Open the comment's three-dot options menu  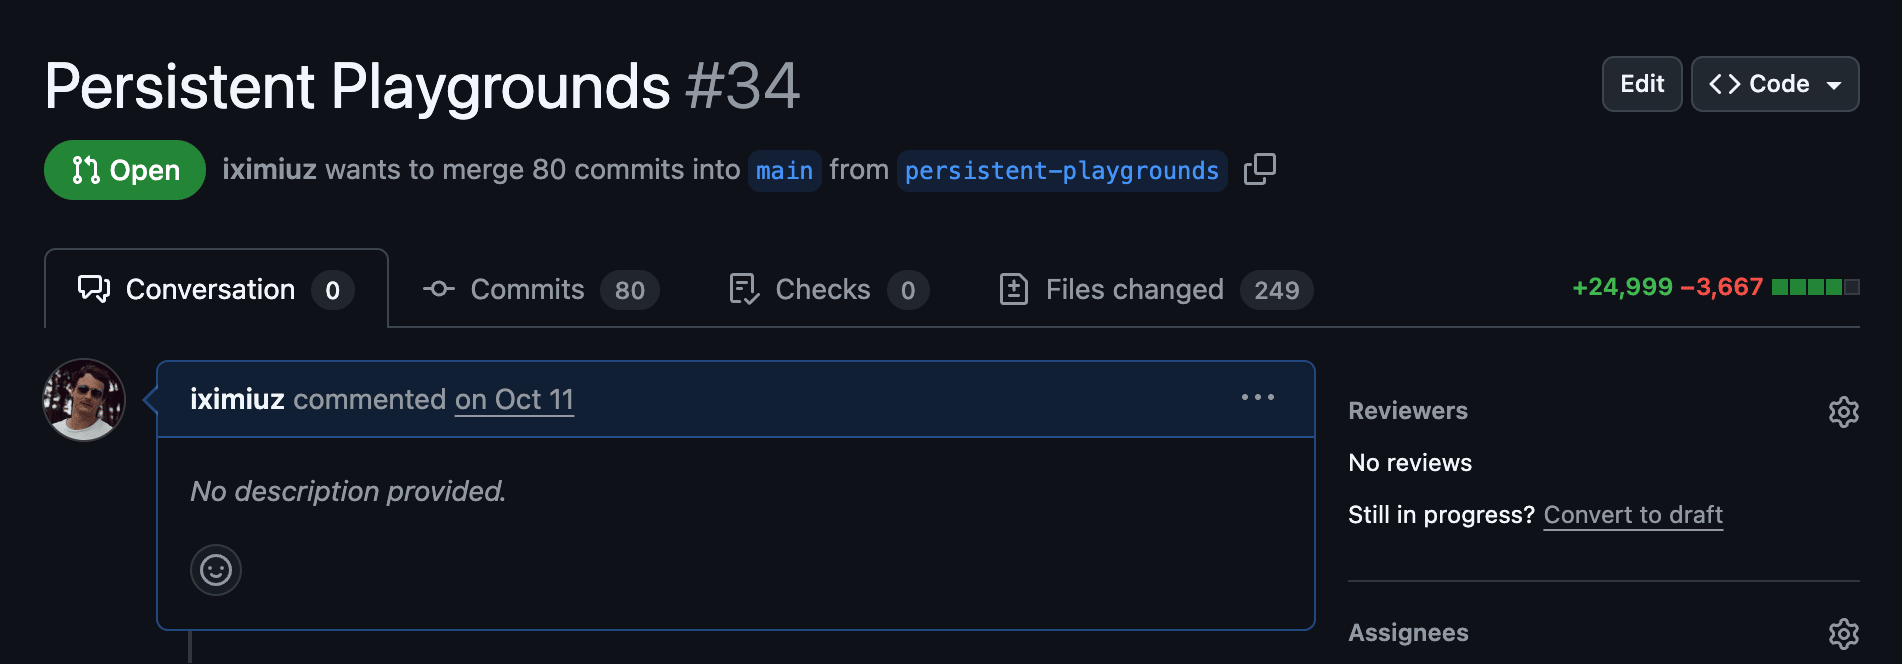(1257, 397)
